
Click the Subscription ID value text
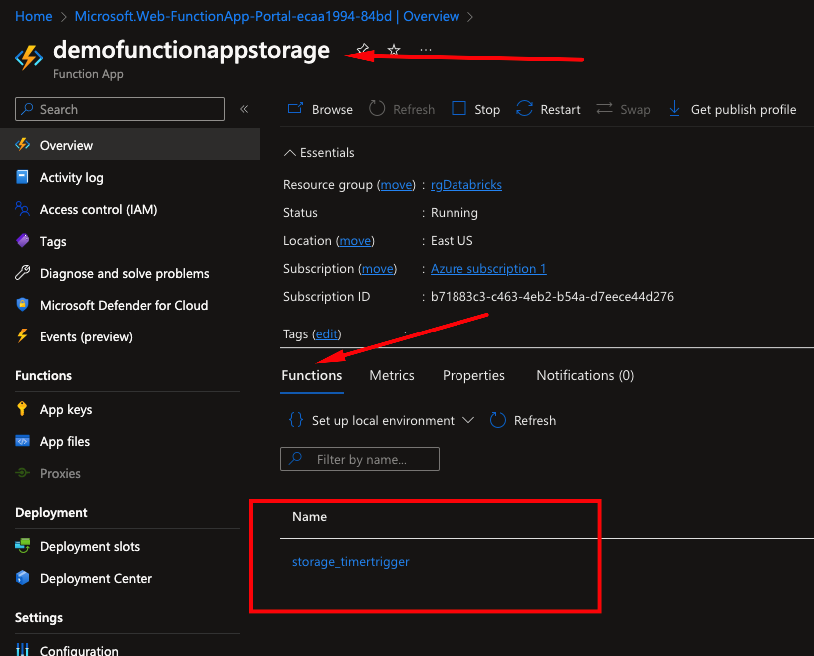pyautogui.click(x=552, y=296)
